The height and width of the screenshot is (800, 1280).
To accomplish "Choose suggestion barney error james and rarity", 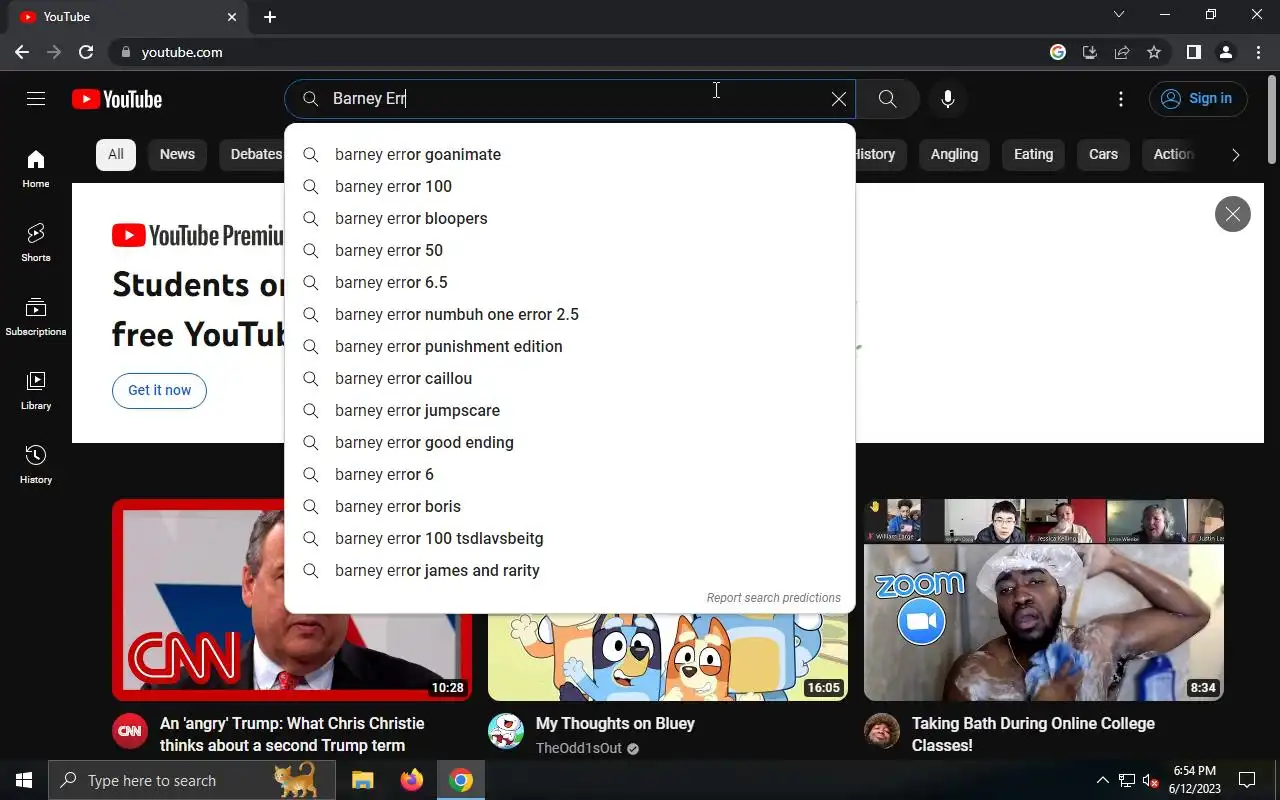I will coord(570,570).
